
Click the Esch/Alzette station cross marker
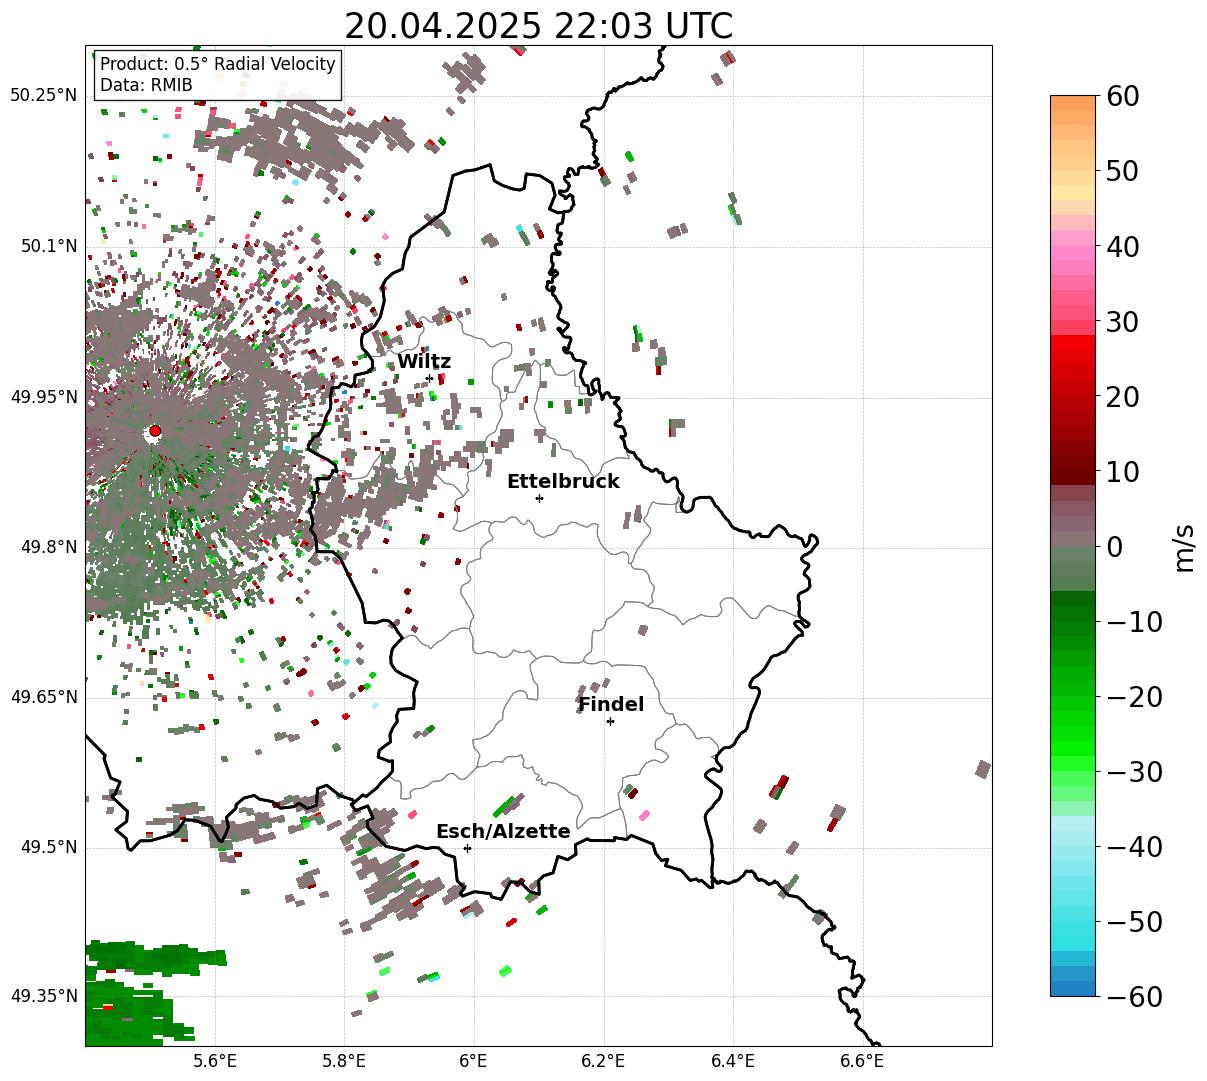click(x=467, y=848)
